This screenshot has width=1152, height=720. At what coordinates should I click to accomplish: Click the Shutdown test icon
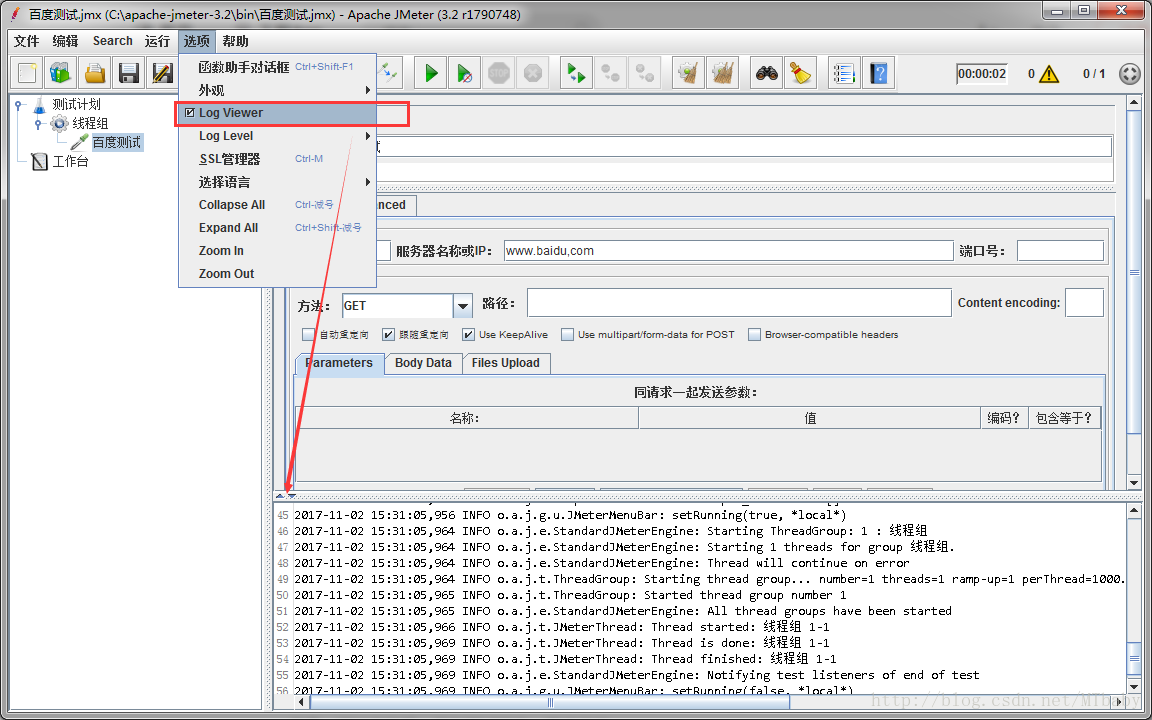tap(533, 73)
